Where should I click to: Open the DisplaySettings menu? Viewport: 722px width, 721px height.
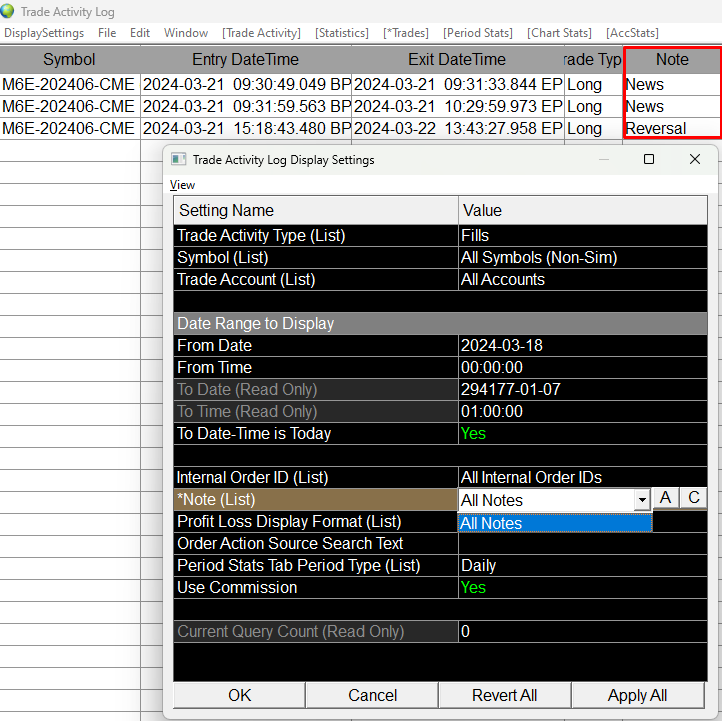pyautogui.click(x=44, y=33)
